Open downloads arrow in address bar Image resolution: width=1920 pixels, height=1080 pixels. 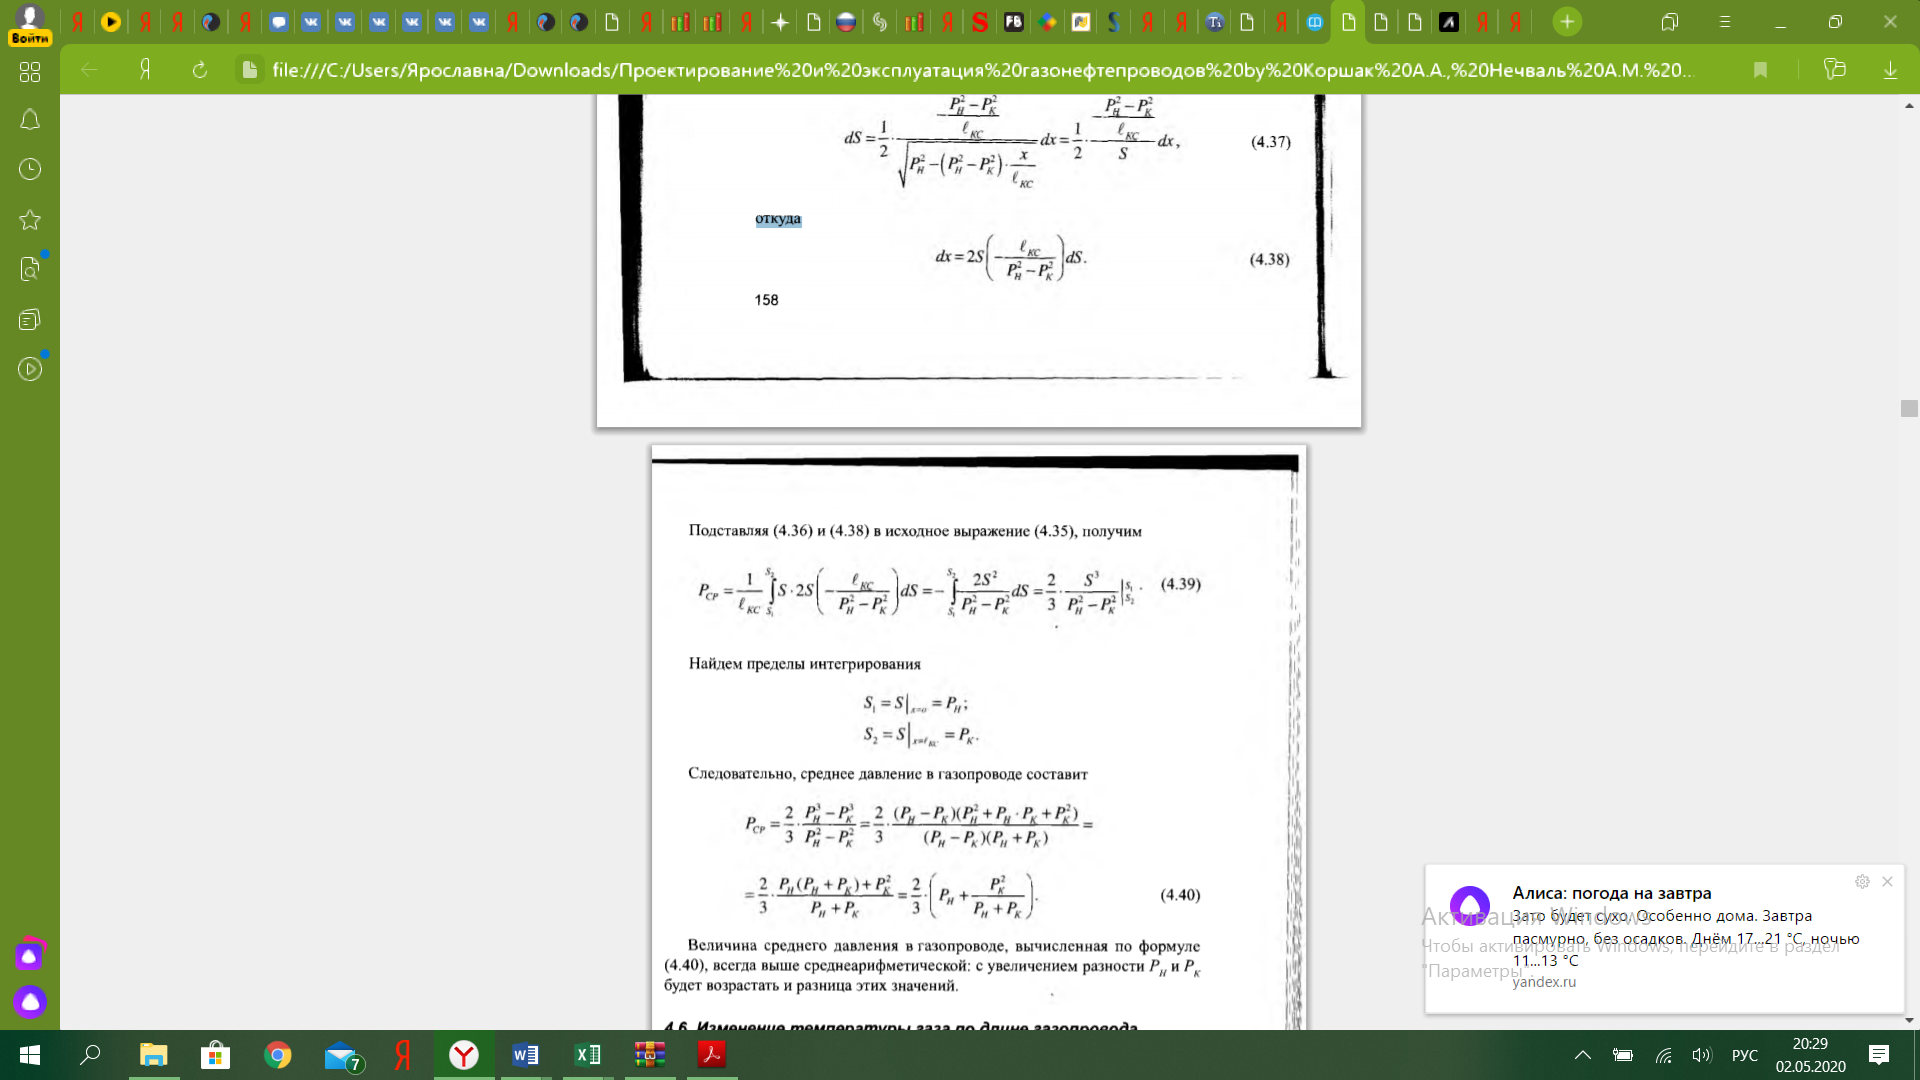(x=1890, y=70)
